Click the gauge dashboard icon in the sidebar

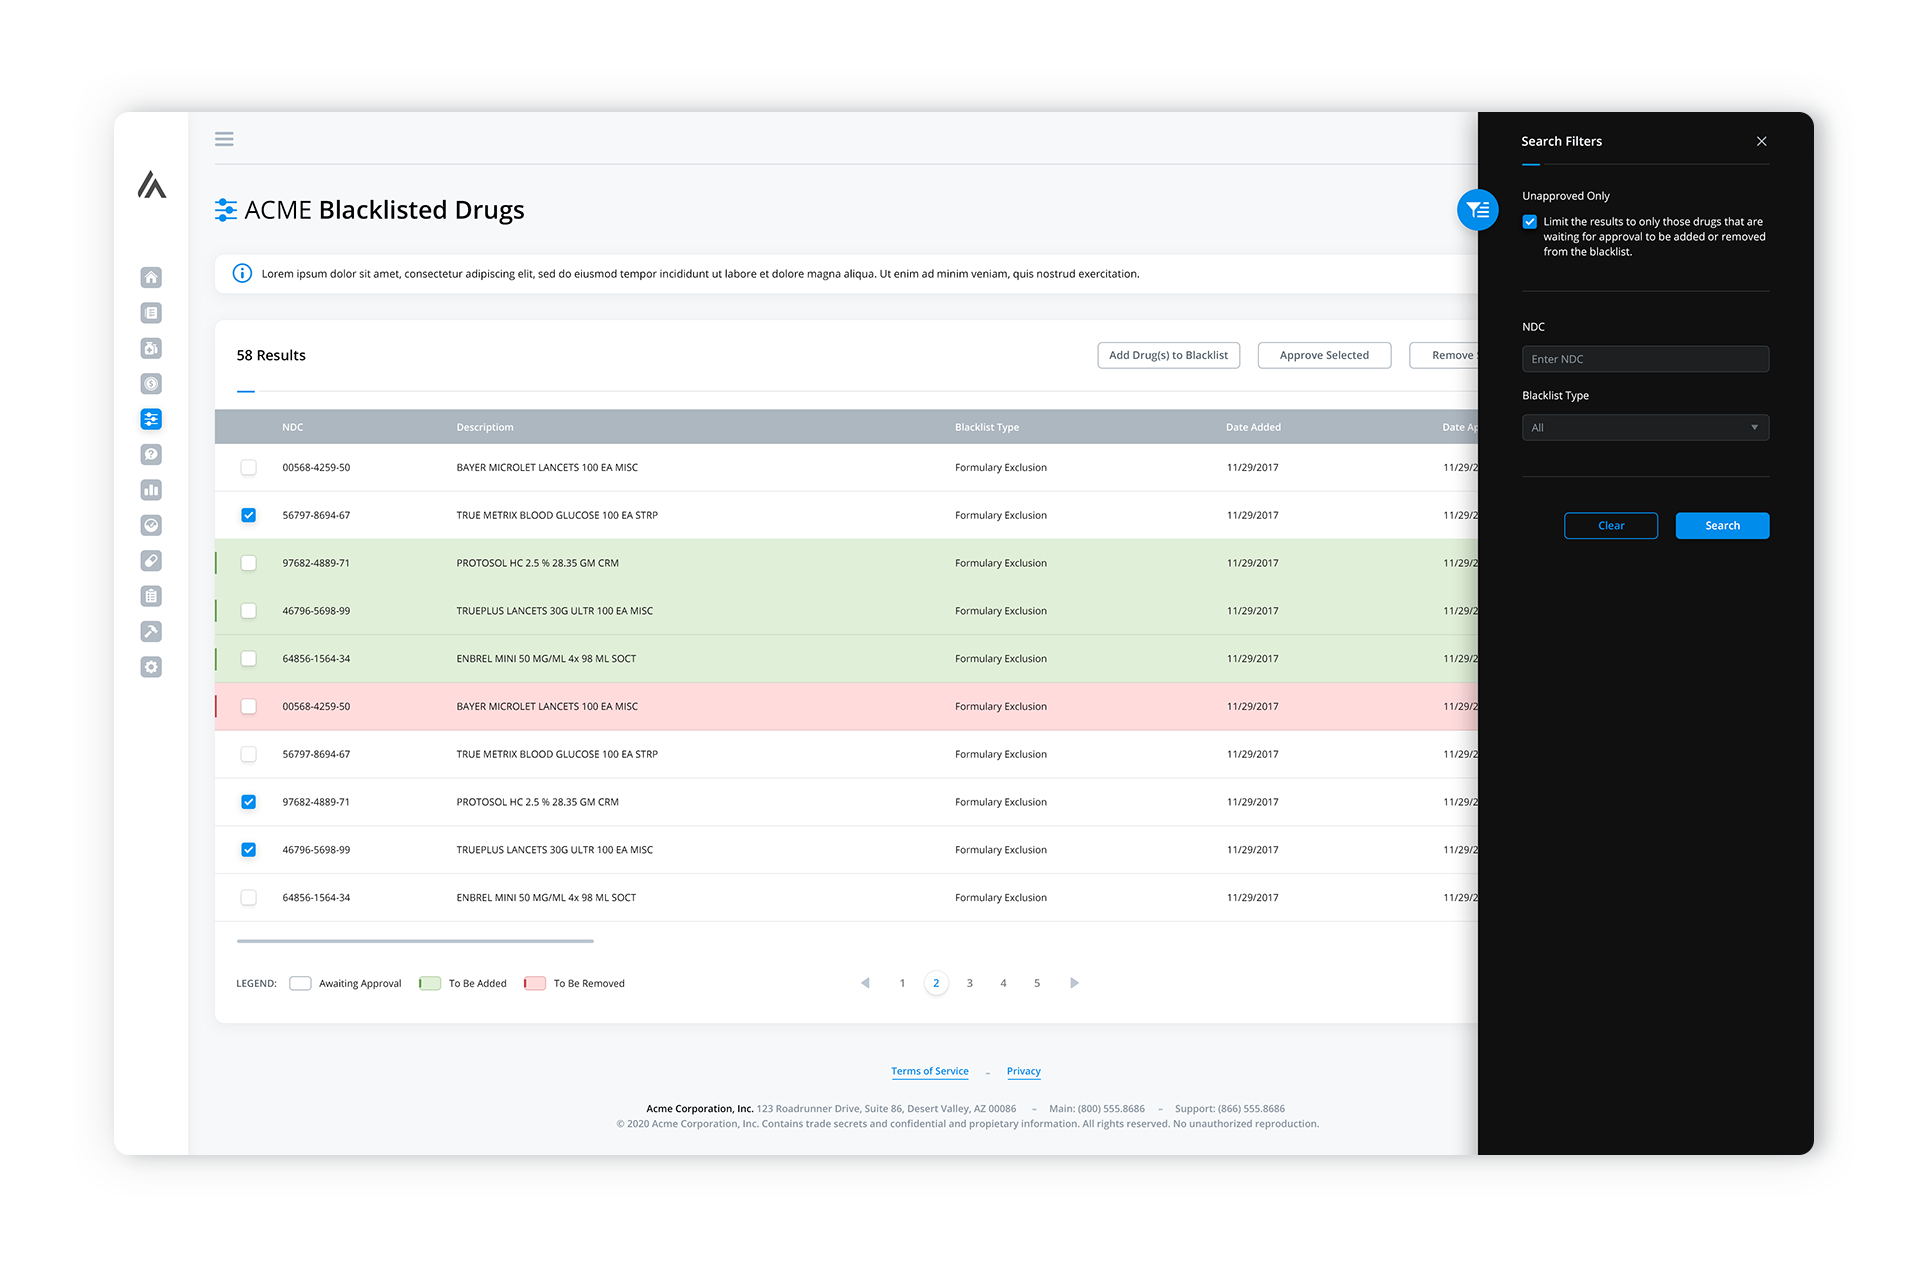(151, 525)
